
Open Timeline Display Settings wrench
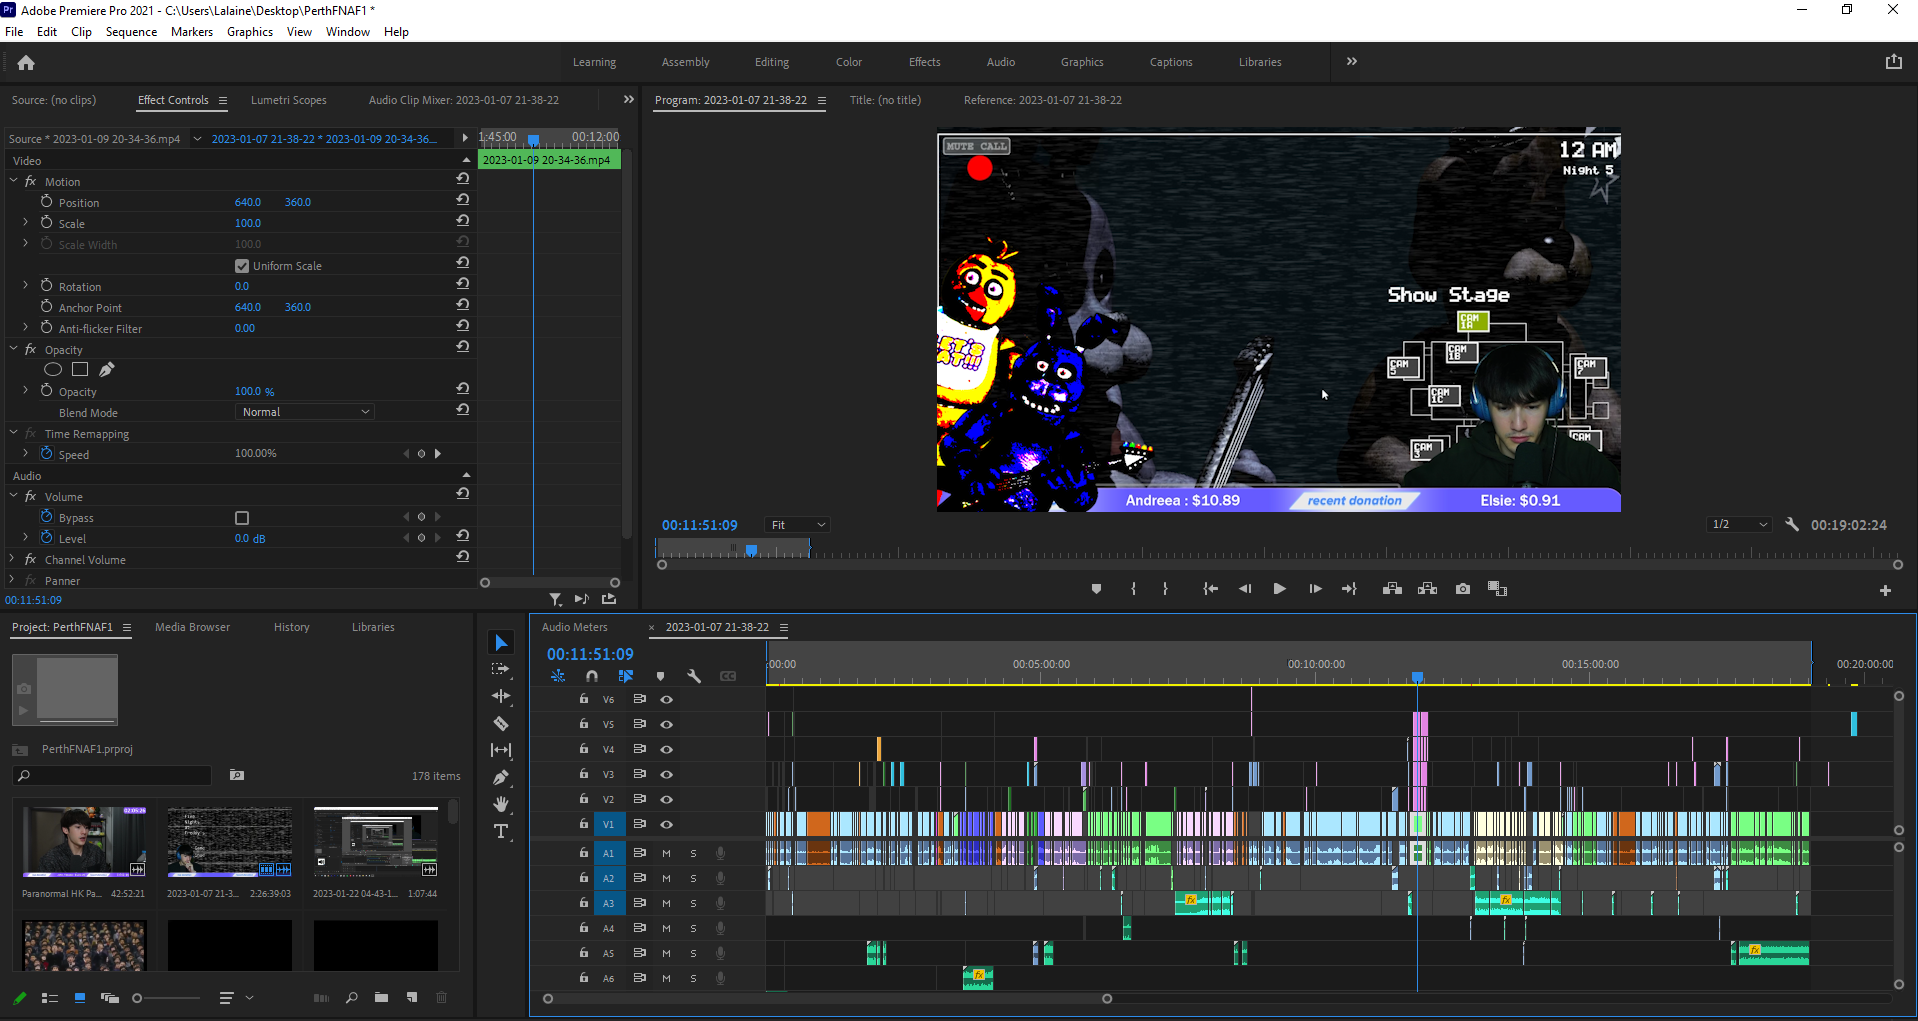[694, 677]
